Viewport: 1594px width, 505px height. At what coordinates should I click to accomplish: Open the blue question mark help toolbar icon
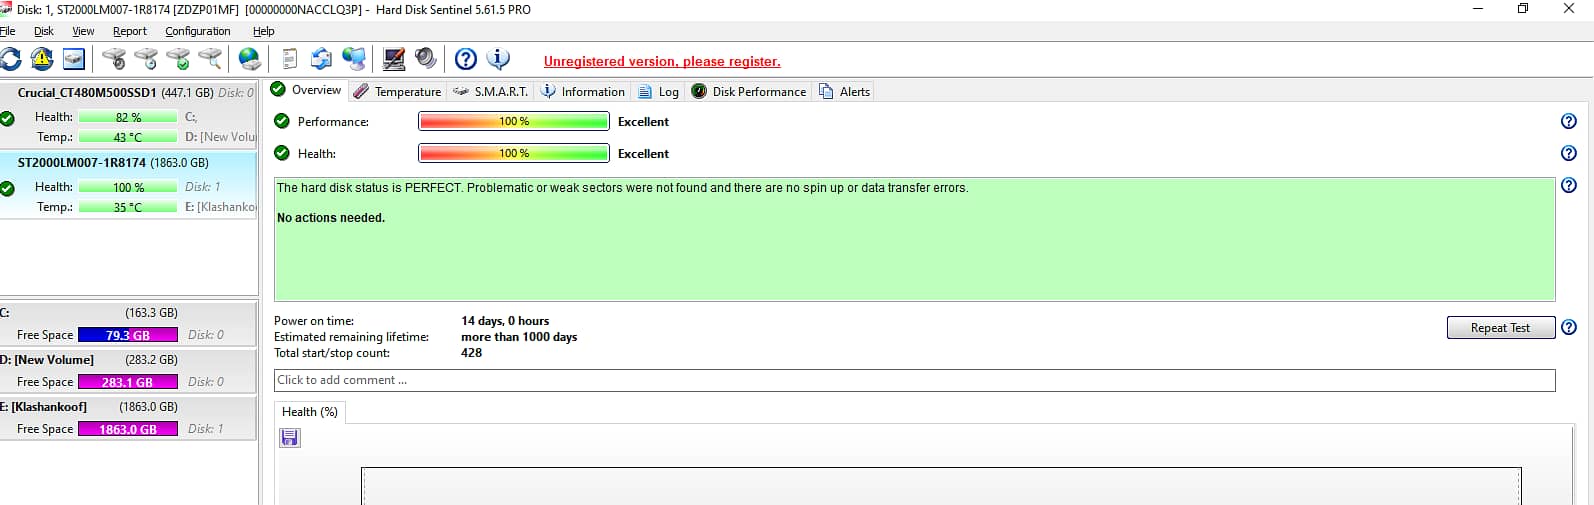[x=465, y=59]
